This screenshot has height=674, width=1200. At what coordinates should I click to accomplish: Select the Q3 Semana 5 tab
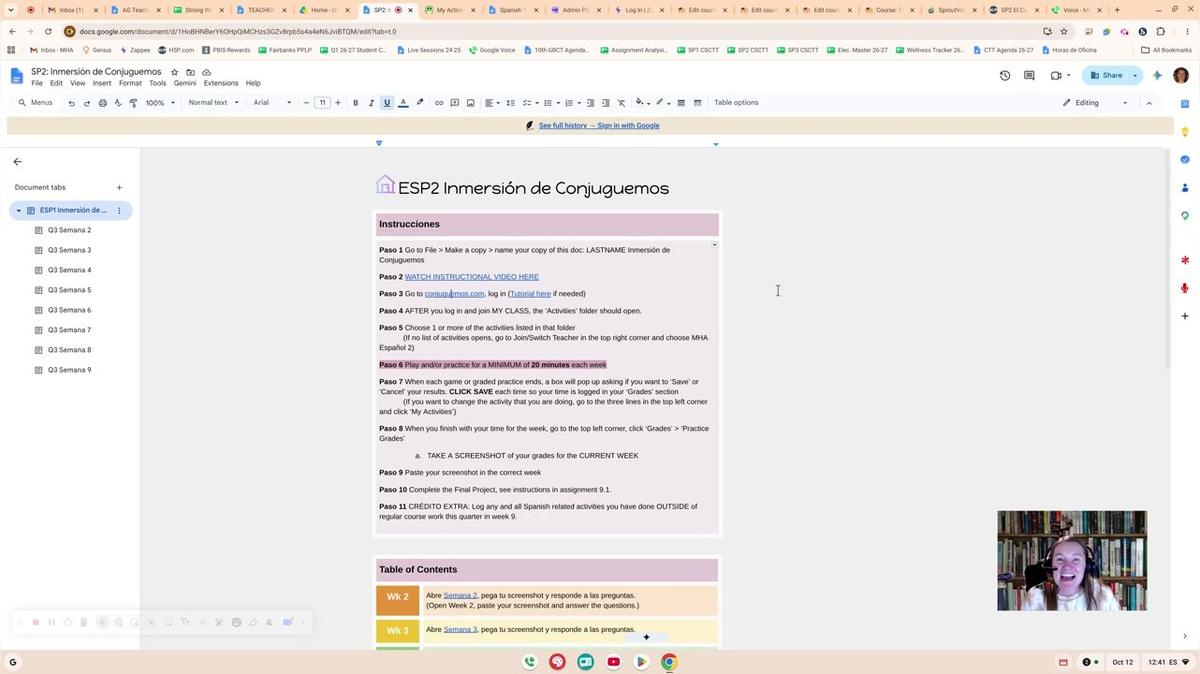coord(69,290)
